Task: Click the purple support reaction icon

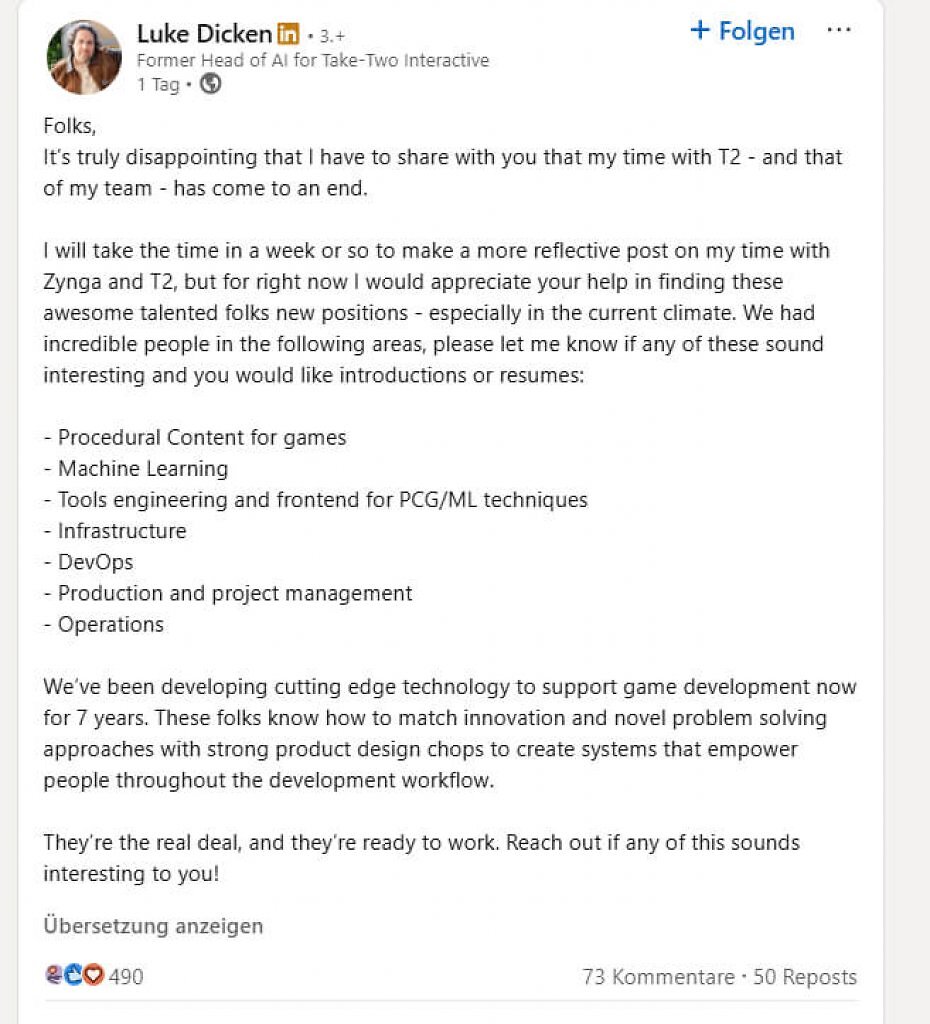Action: point(55,975)
